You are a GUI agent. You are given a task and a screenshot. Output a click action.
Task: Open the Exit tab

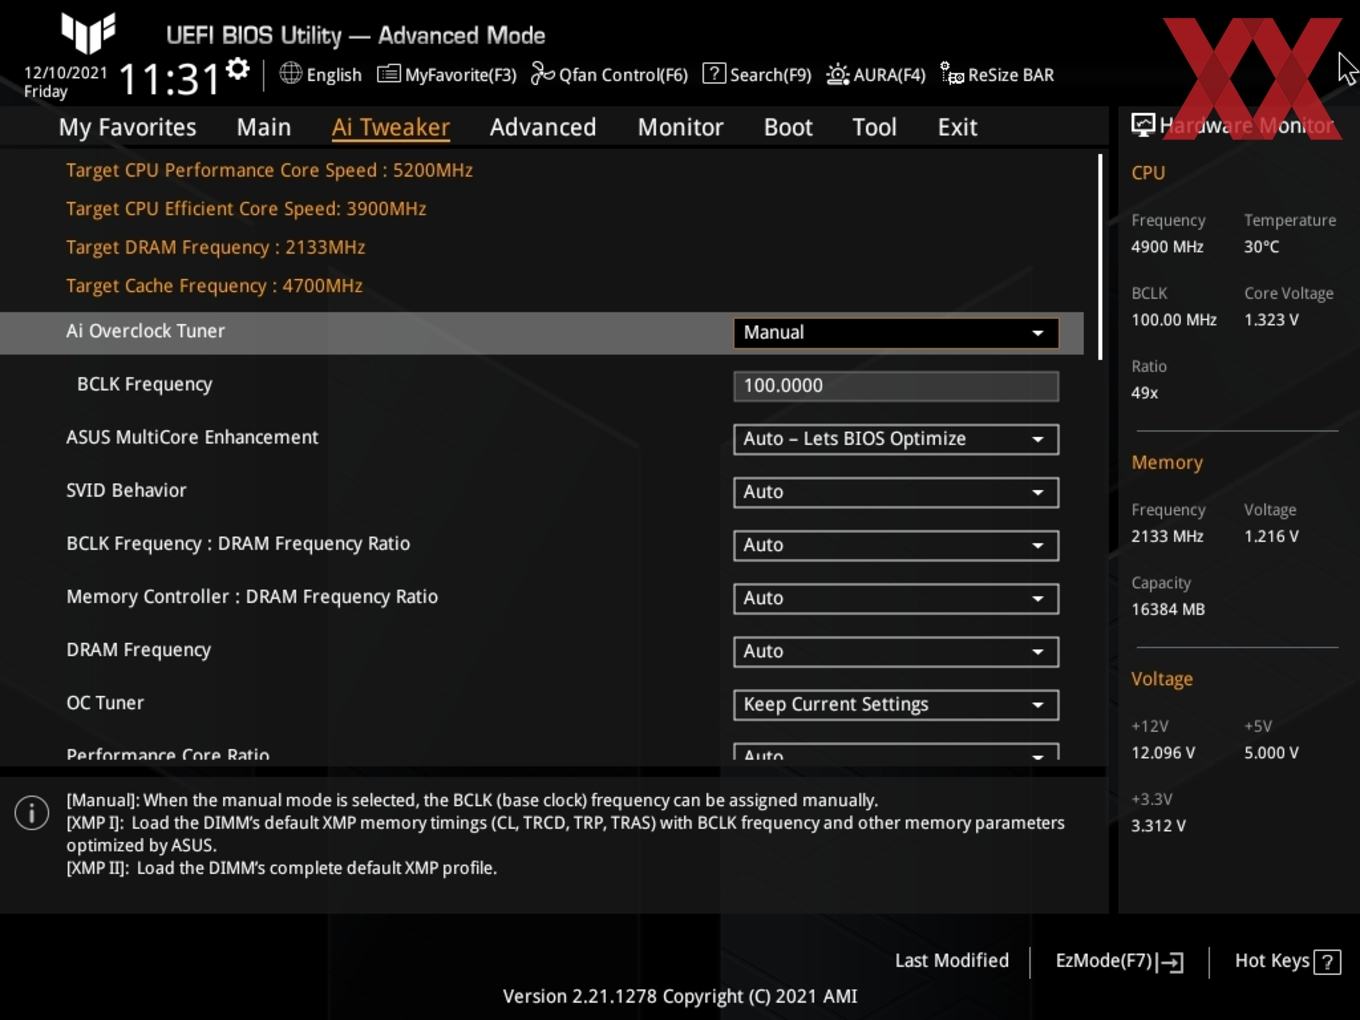coord(957,127)
